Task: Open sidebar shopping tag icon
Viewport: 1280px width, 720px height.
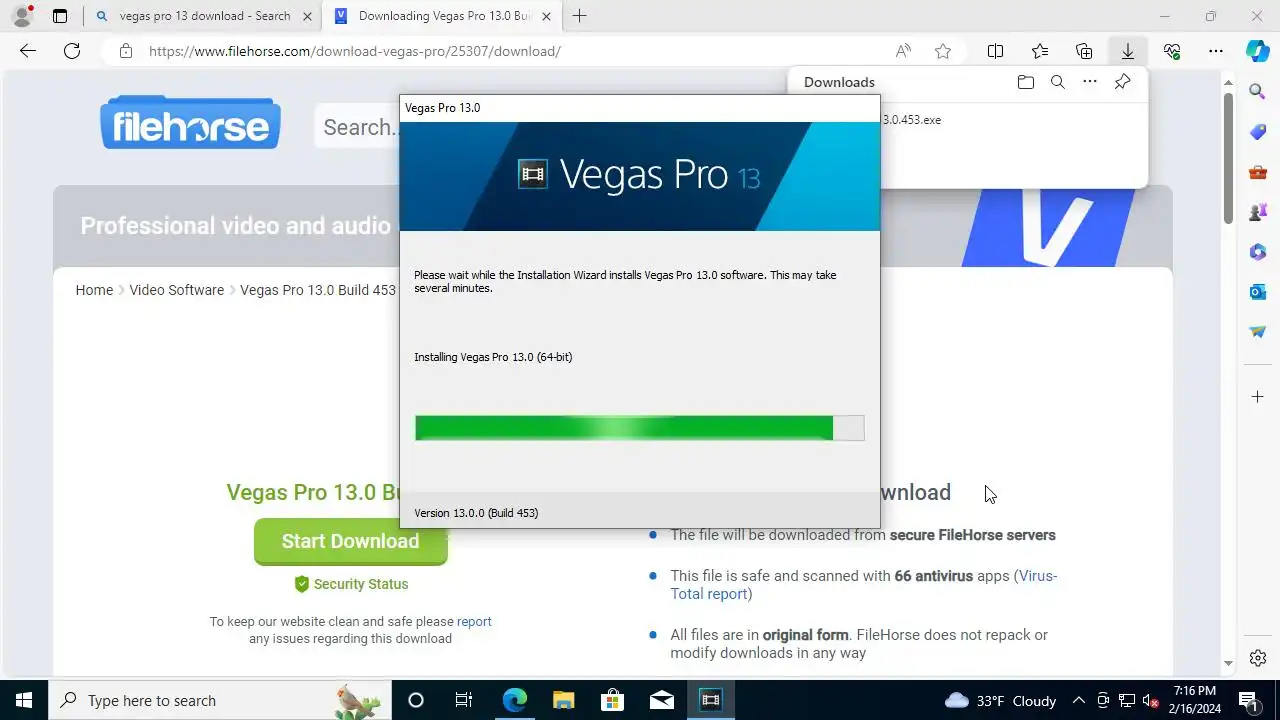Action: click(1258, 132)
